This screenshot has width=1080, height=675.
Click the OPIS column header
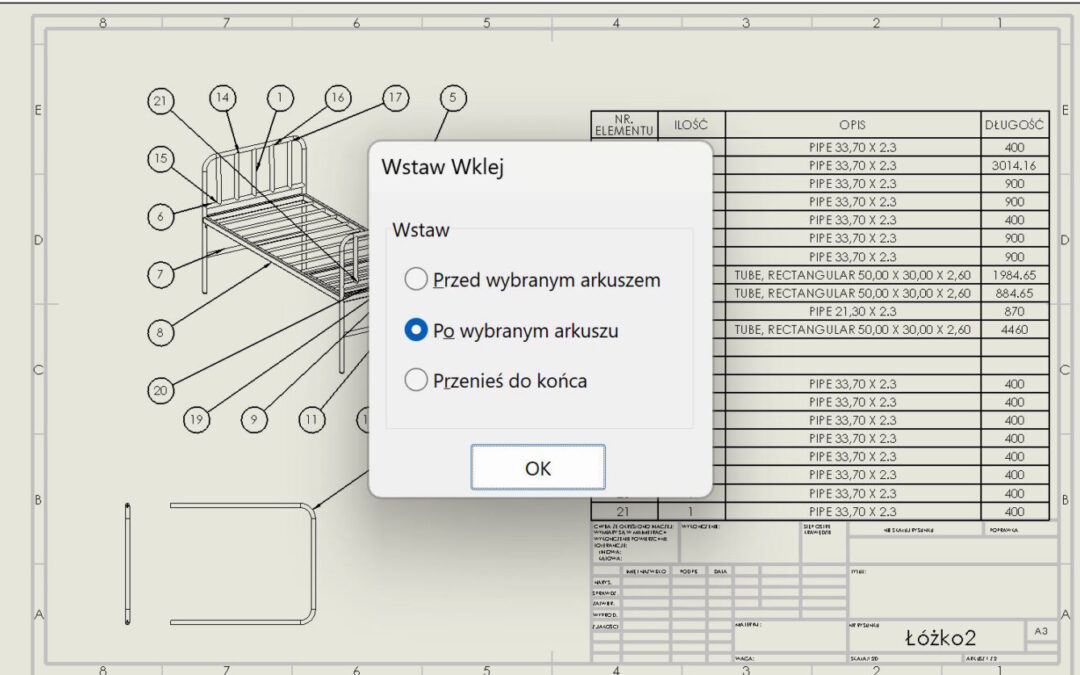pyautogui.click(x=852, y=125)
